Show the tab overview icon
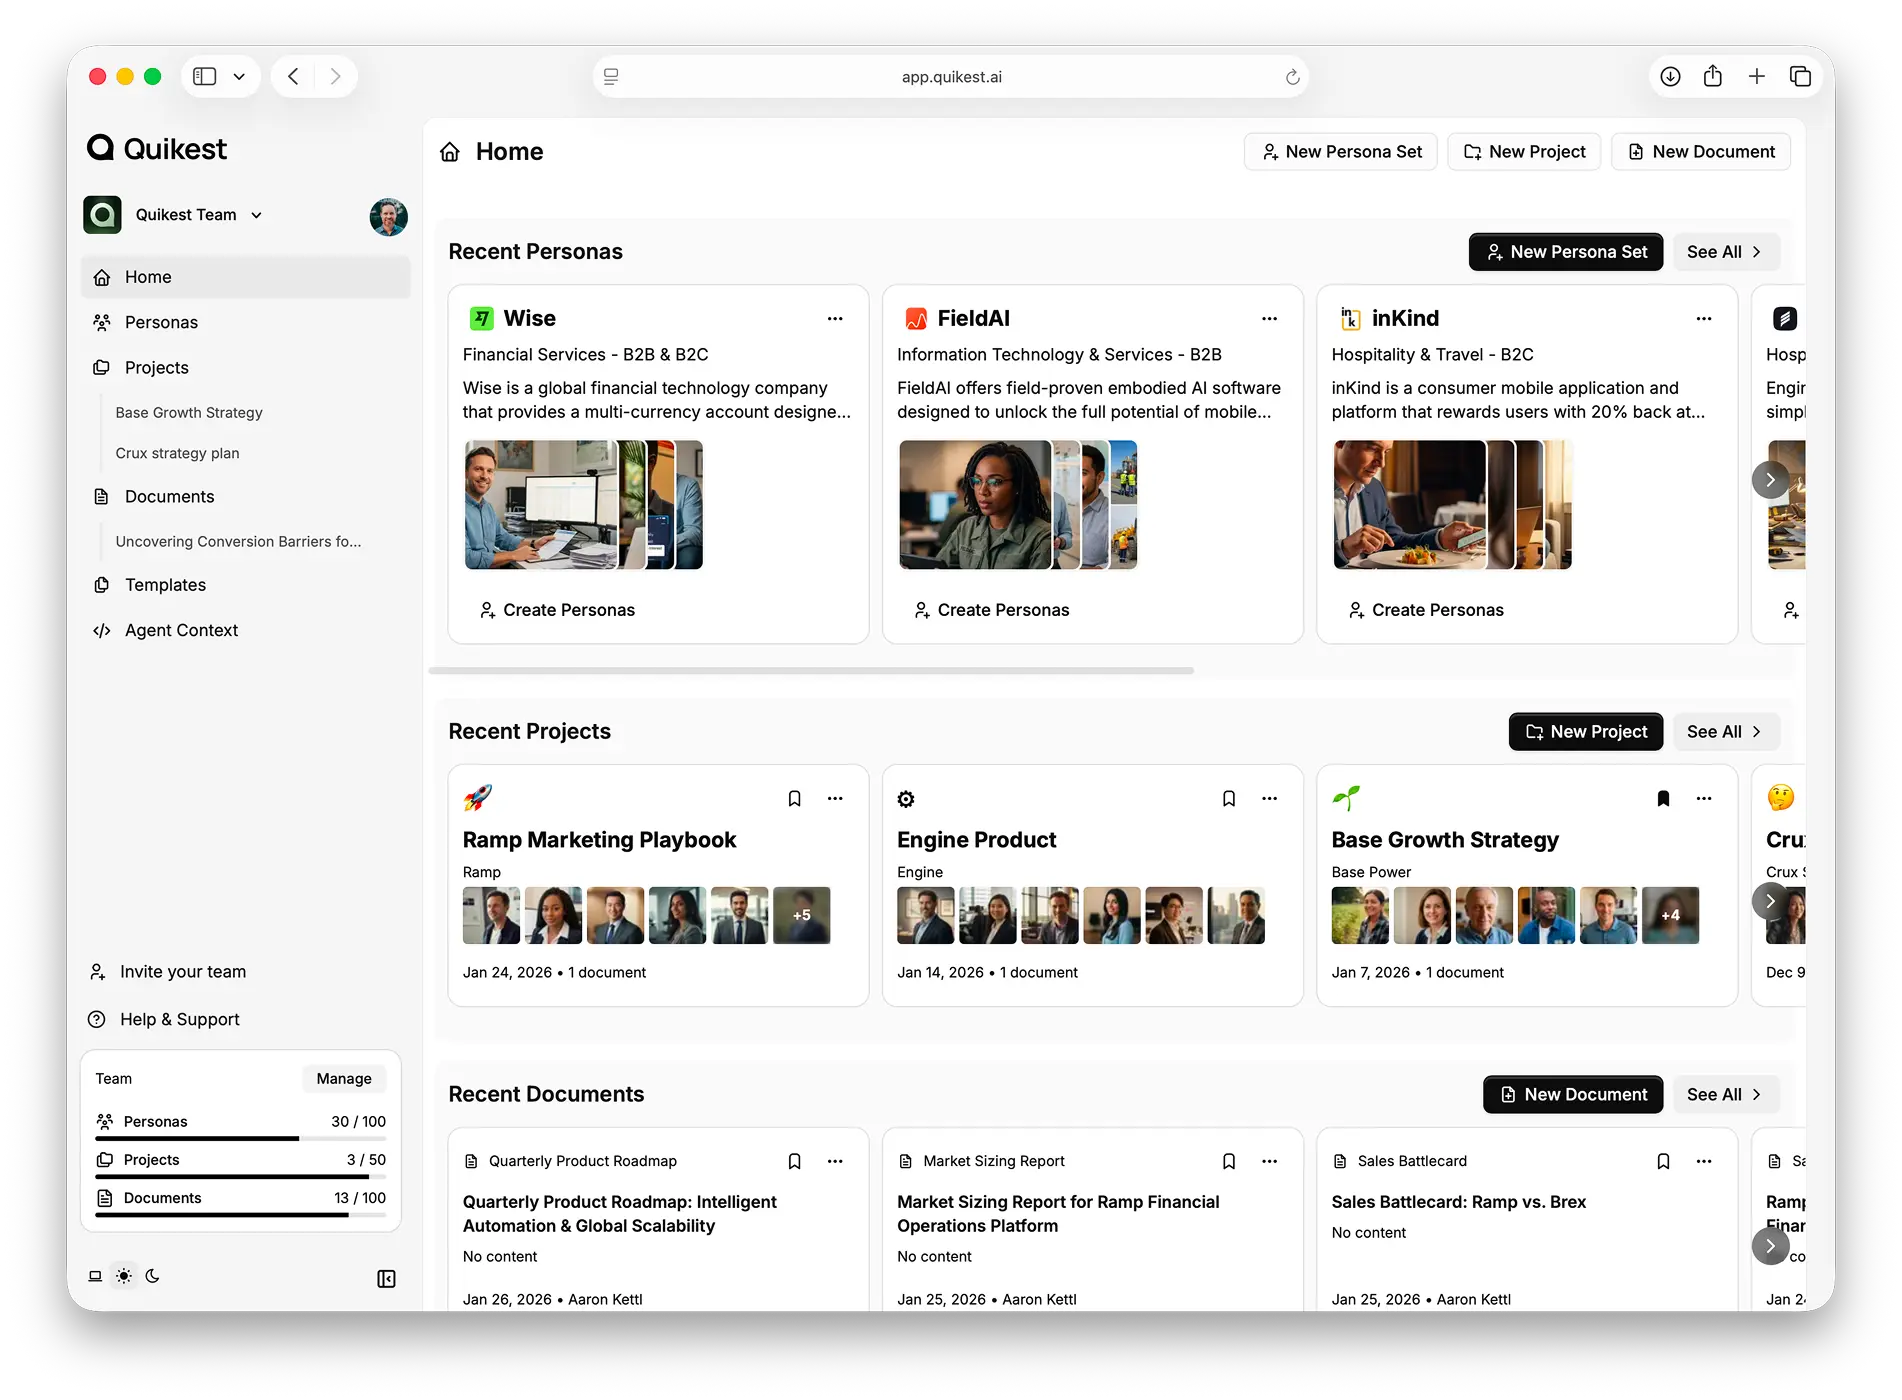The height and width of the screenshot is (1400, 1902). click(x=1800, y=77)
